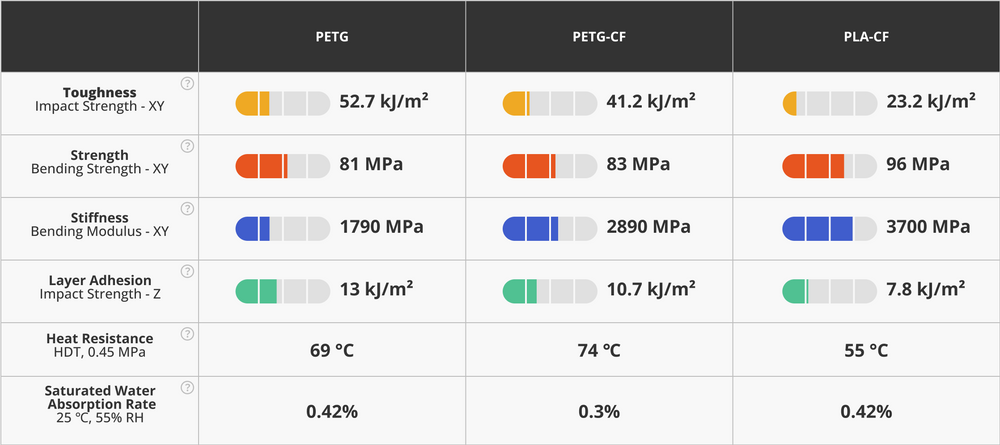This screenshot has width=1000, height=445.
Task: Click the help icon next to Toughness
Action: pyautogui.click(x=187, y=83)
